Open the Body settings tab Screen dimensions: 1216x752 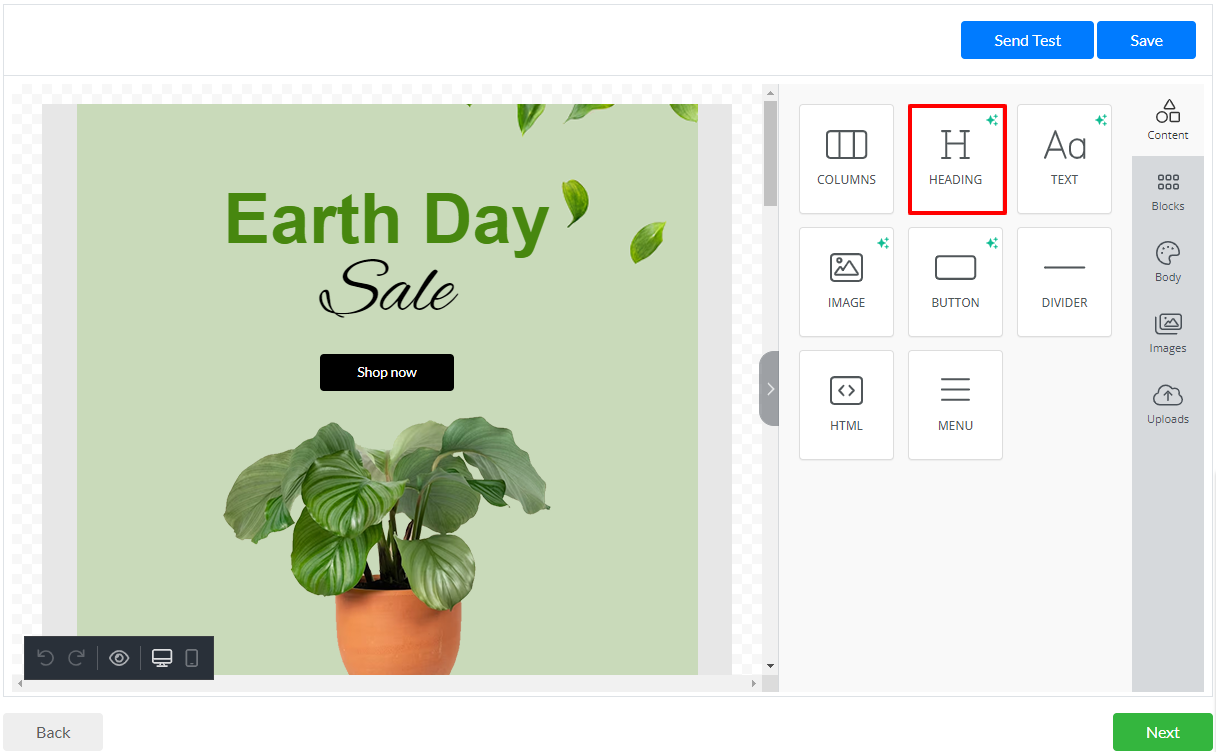(x=1167, y=263)
